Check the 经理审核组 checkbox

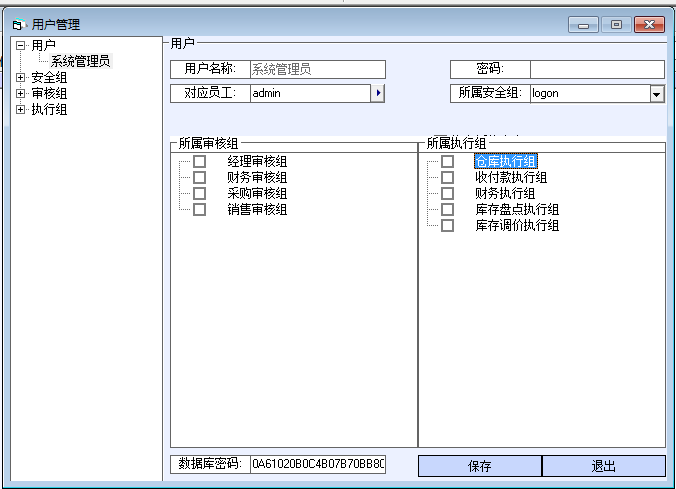[199, 161]
